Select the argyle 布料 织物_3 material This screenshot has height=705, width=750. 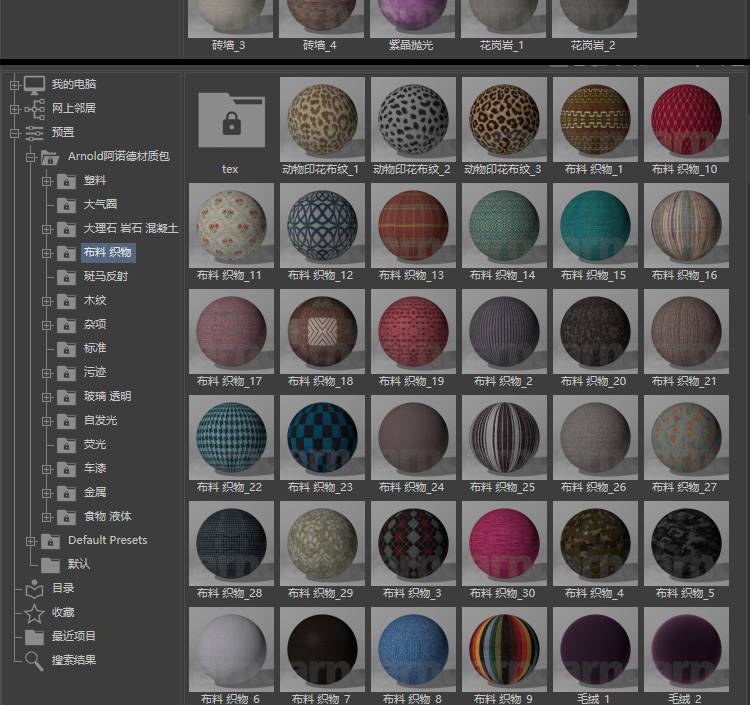pos(413,544)
